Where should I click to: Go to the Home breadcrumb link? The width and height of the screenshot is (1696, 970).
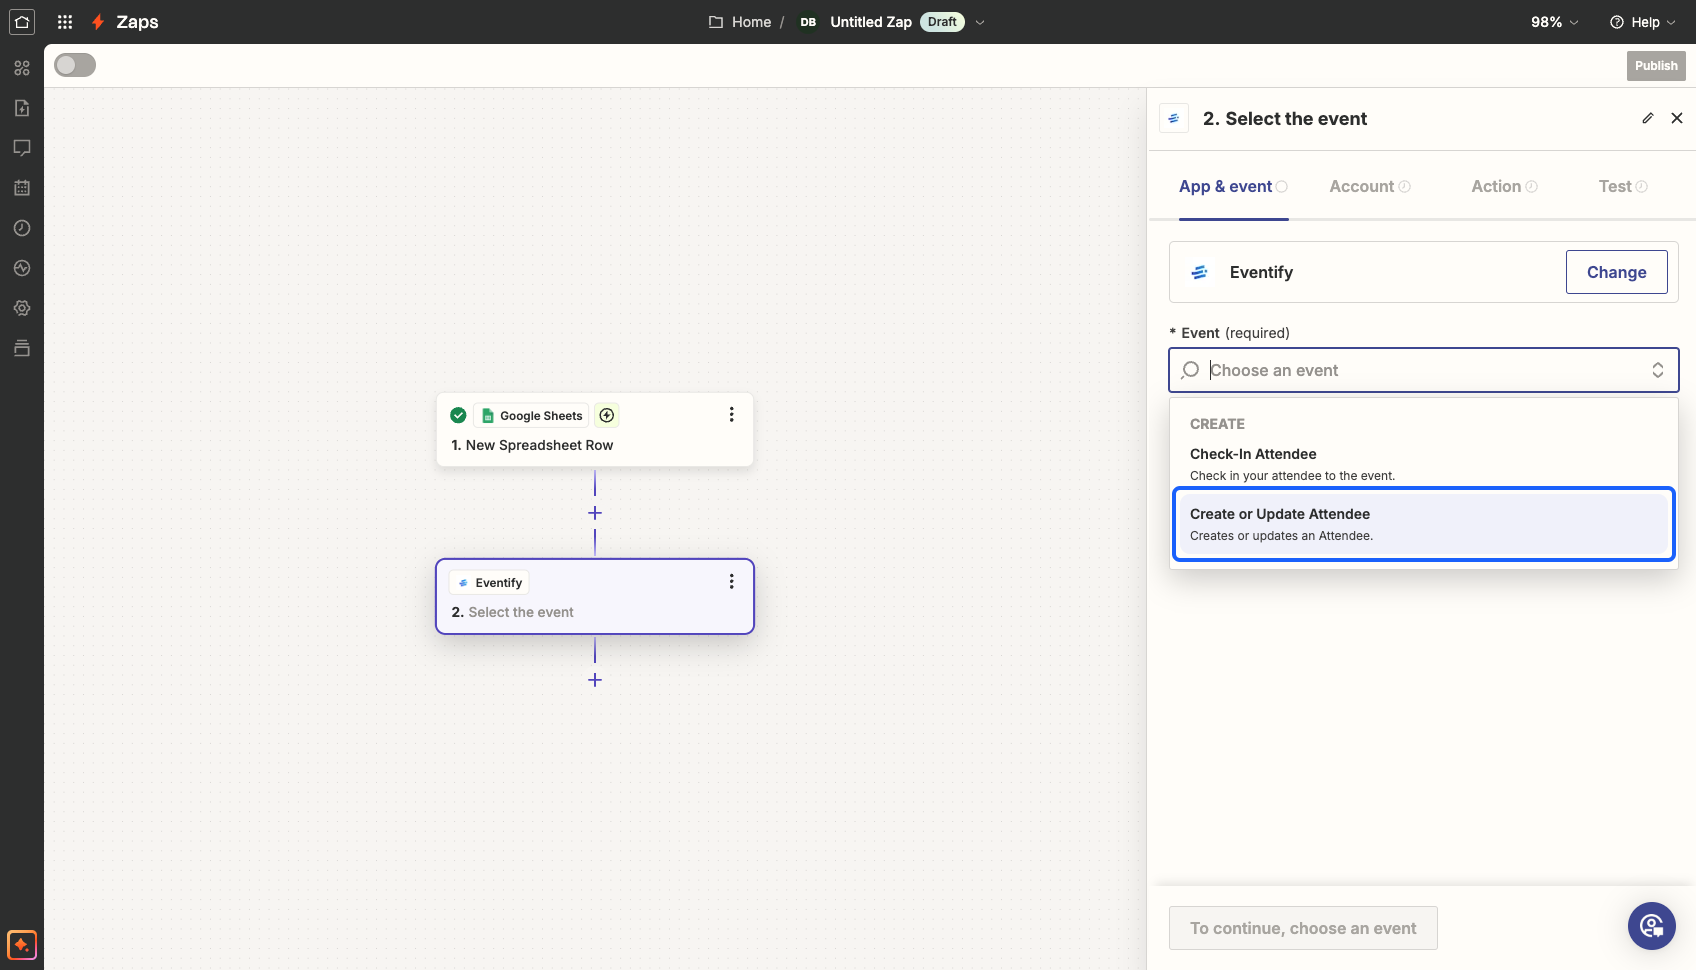click(x=751, y=22)
